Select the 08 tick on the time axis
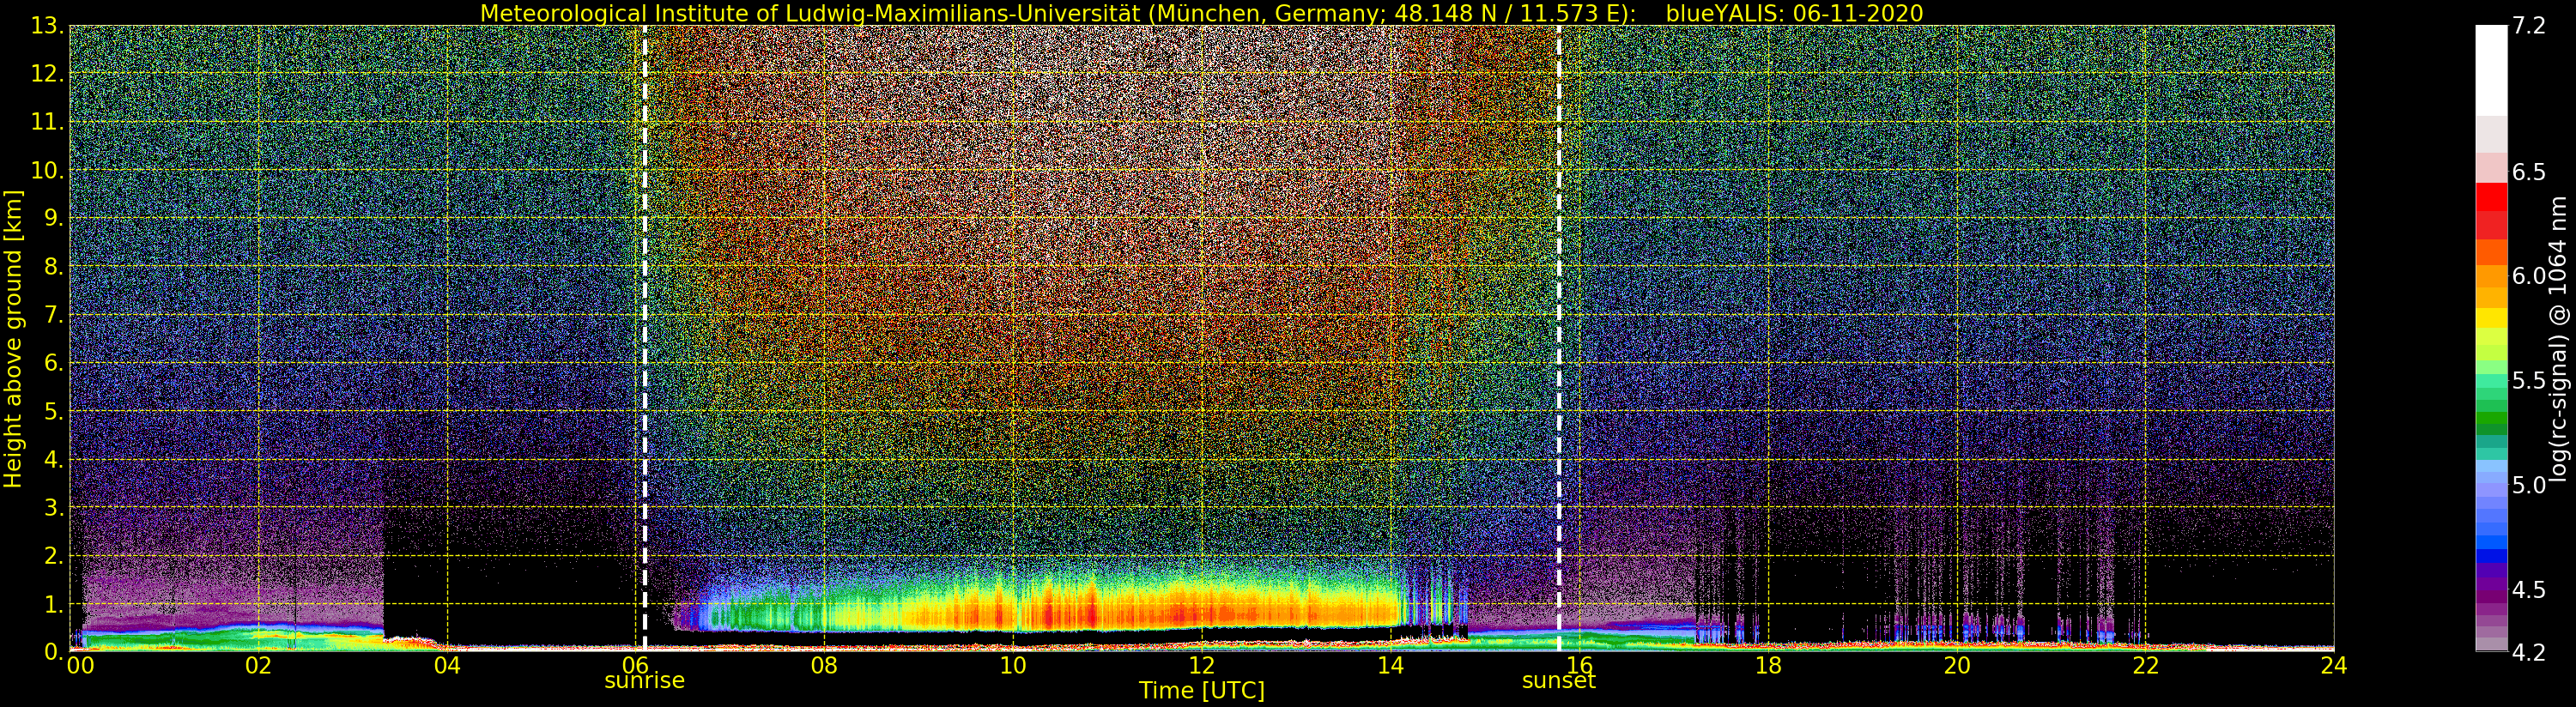 [824, 666]
